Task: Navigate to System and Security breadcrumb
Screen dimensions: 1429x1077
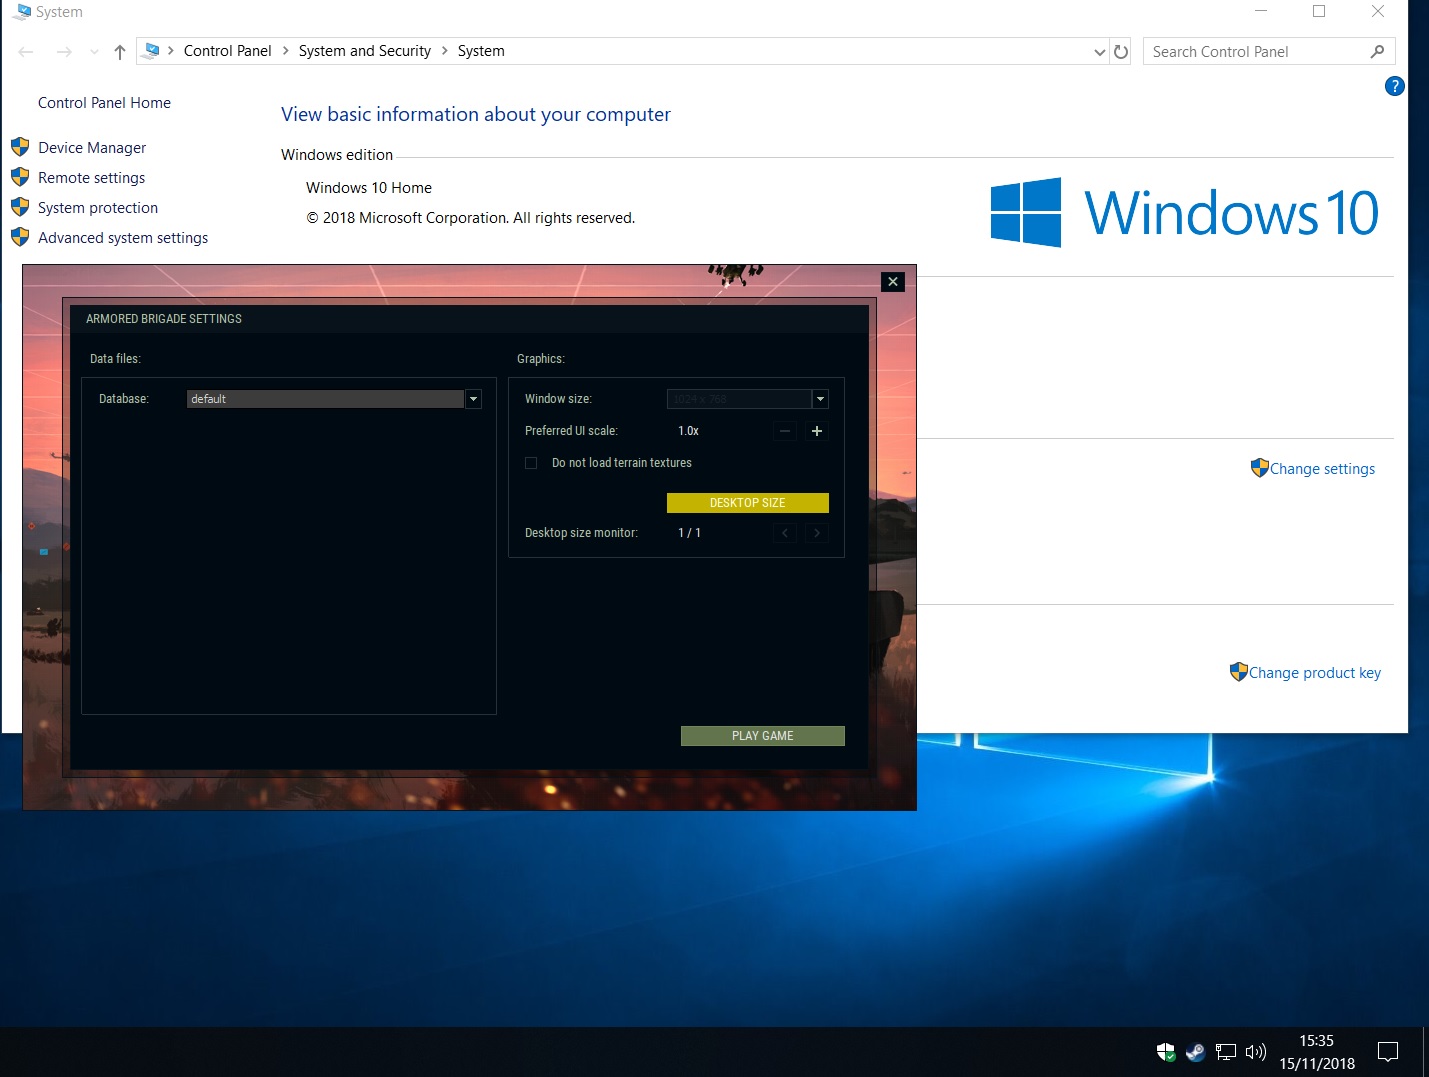Action: click(365, 51)
